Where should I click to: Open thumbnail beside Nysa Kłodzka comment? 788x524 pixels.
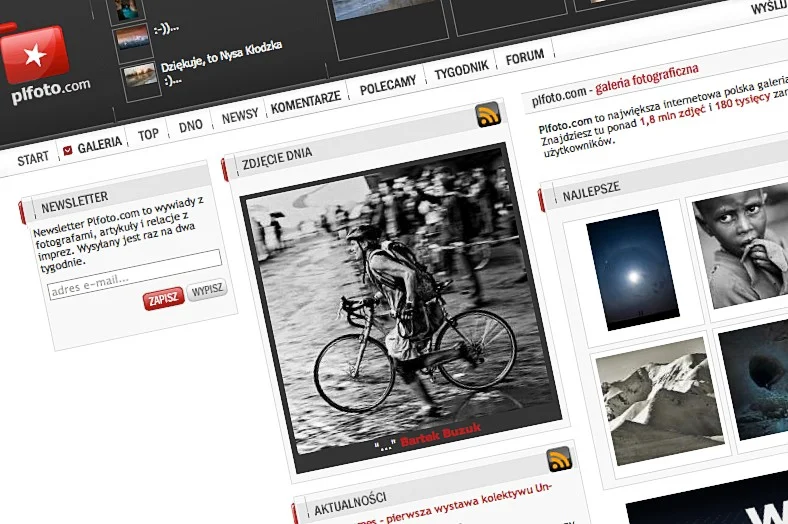141,75
